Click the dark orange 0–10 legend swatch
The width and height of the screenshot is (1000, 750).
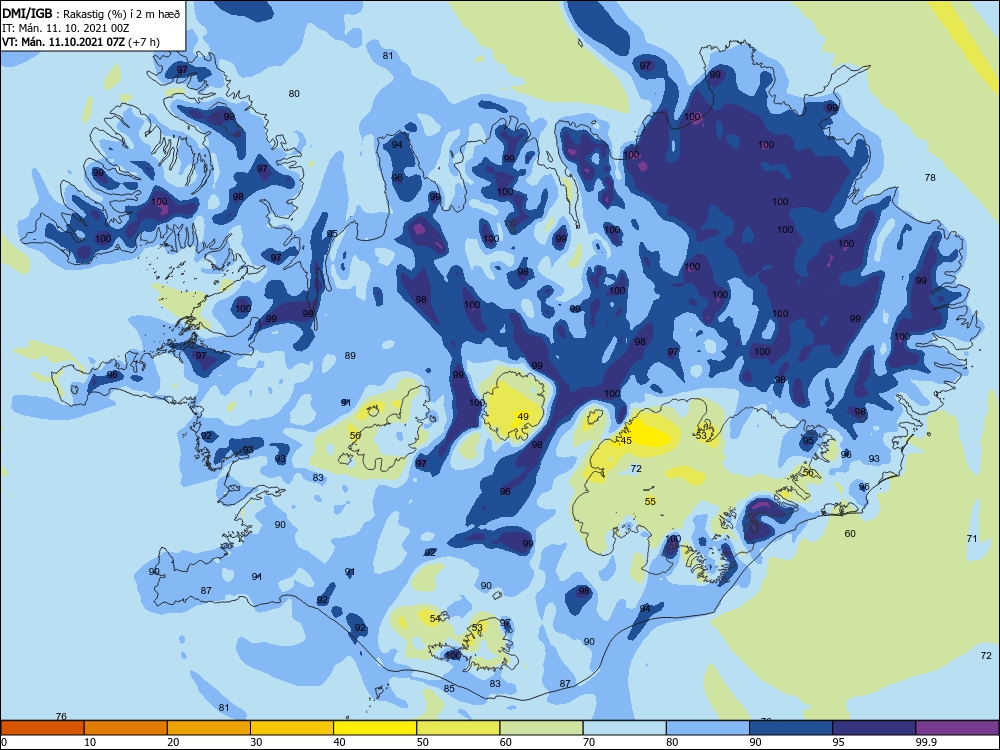tap(42, 728)
